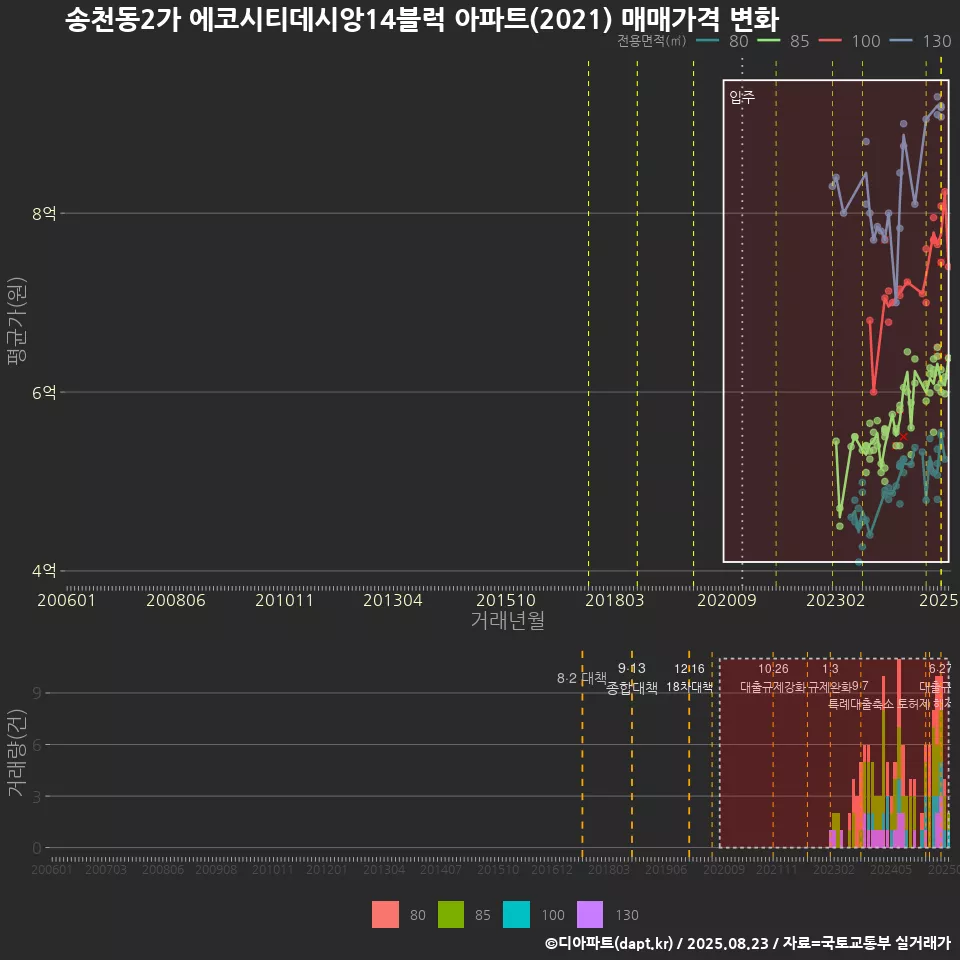Click the 9·13 종합대책 policy label
Viewport: 960px width, 960px height.
click(x=632, y=678)
